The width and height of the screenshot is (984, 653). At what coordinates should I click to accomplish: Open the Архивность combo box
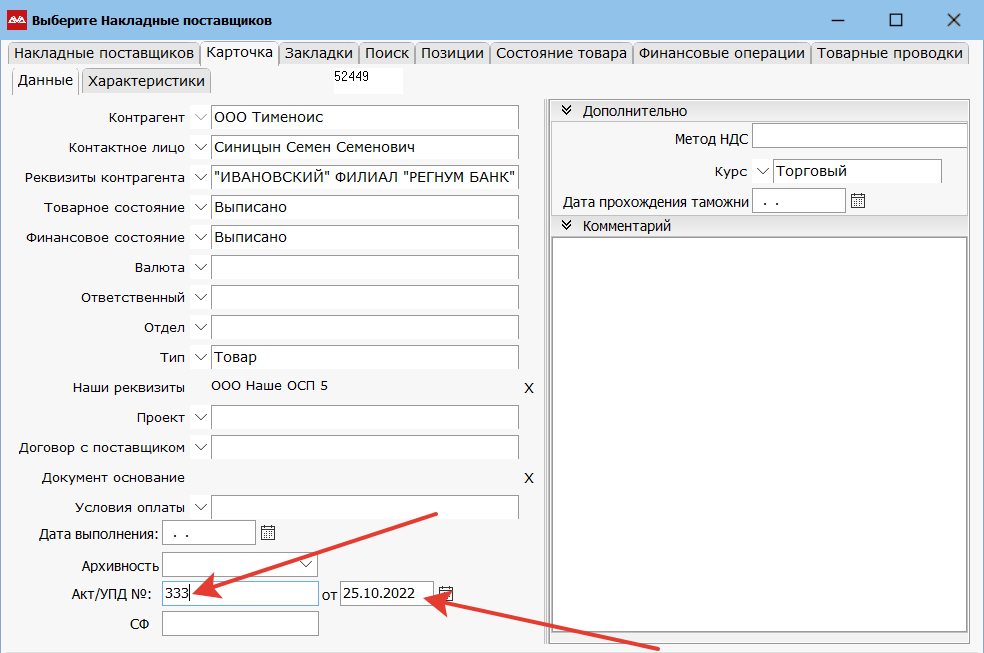[x=240, y=565]
